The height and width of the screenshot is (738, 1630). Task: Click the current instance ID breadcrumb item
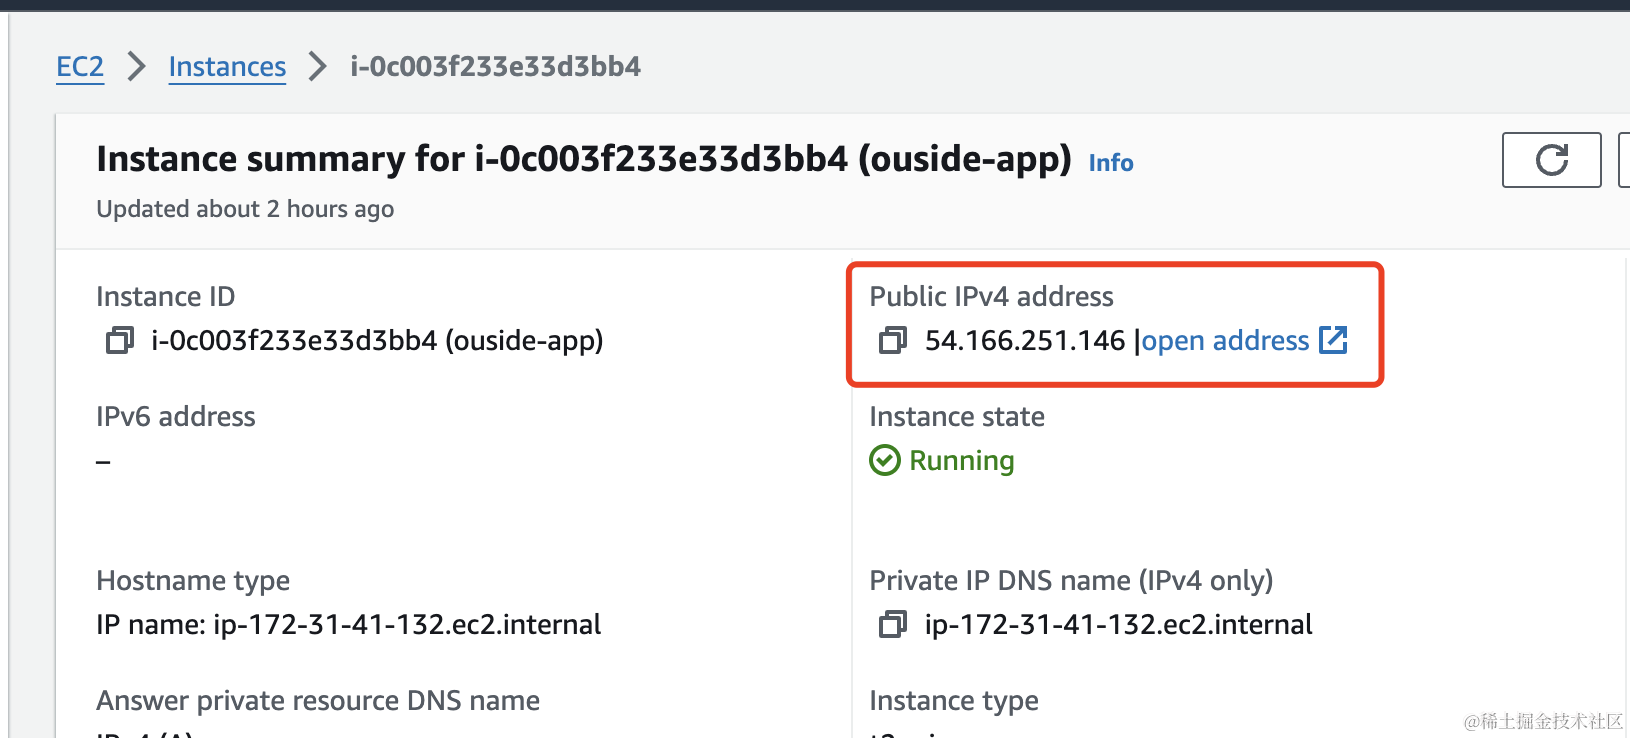point(495,67)
